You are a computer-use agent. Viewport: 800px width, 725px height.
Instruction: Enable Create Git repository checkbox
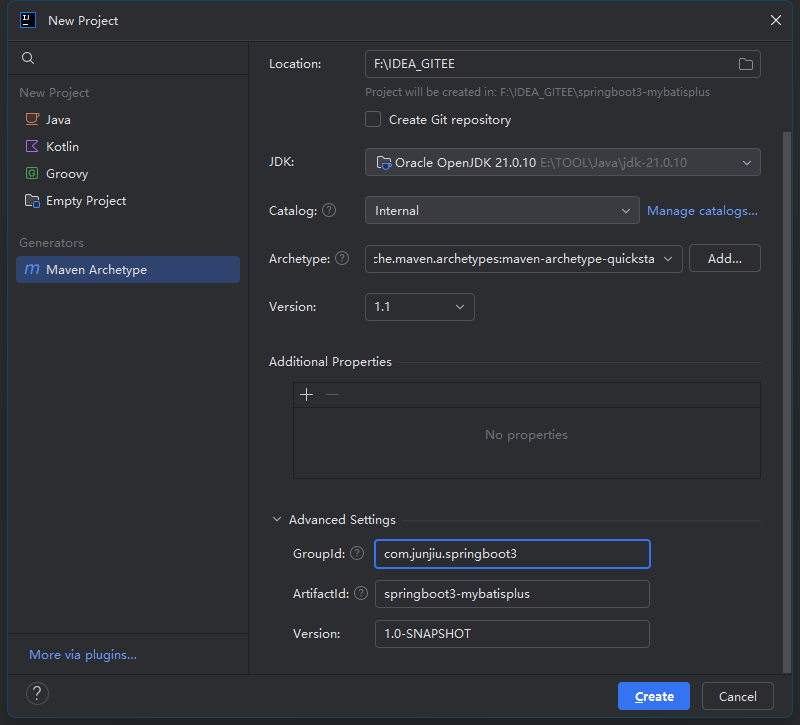[x=373, y=119]
